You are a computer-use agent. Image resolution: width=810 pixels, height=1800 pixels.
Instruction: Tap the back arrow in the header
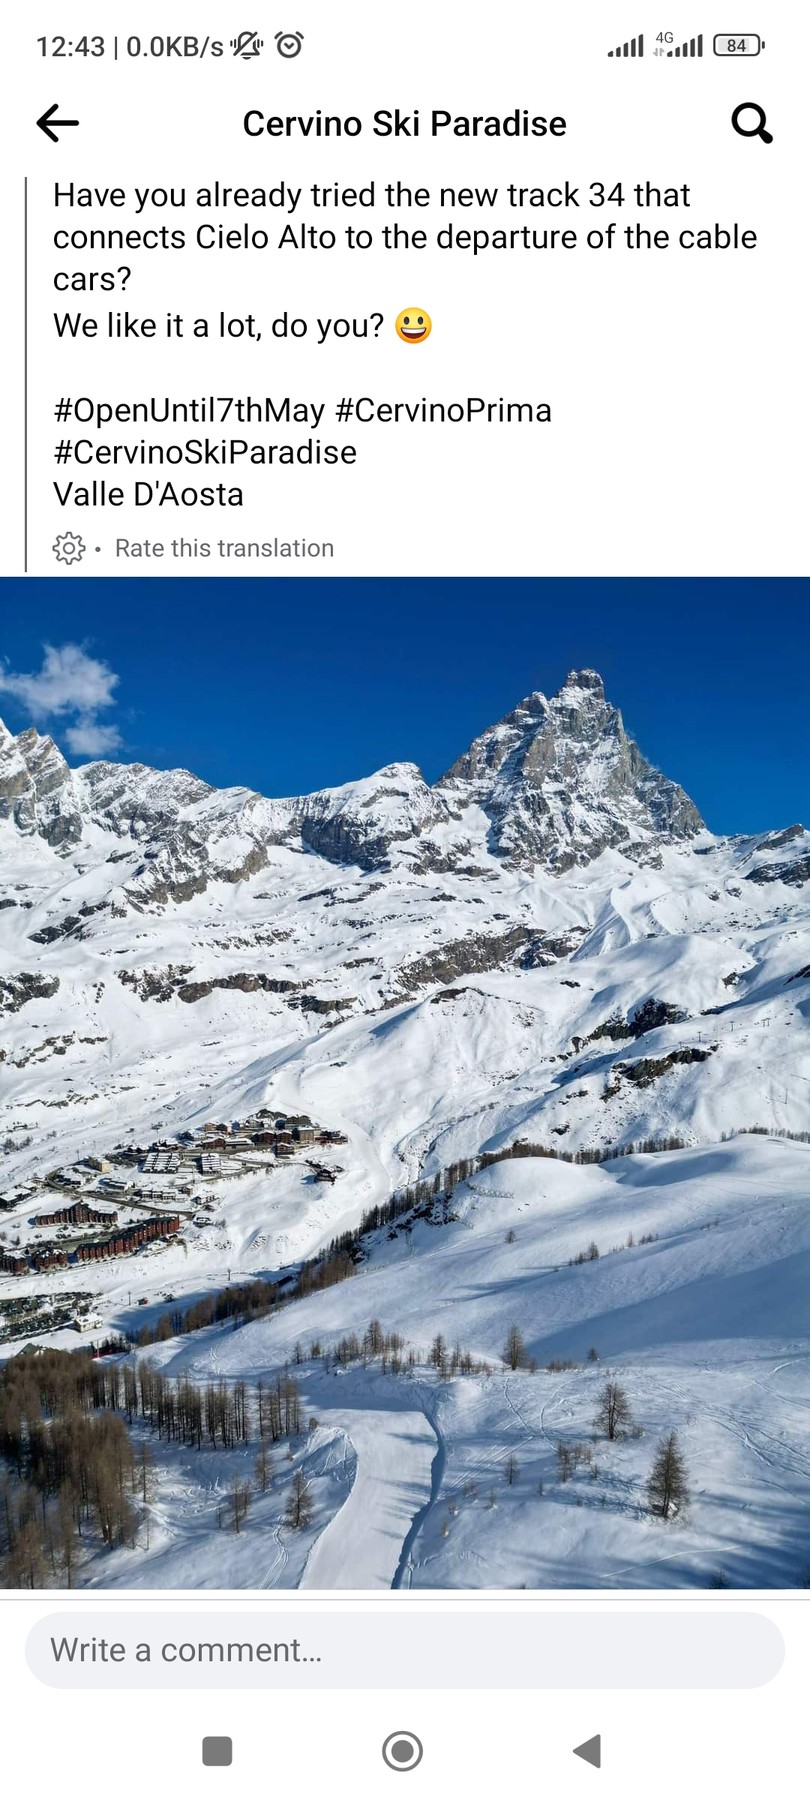(x=57, y=123)
